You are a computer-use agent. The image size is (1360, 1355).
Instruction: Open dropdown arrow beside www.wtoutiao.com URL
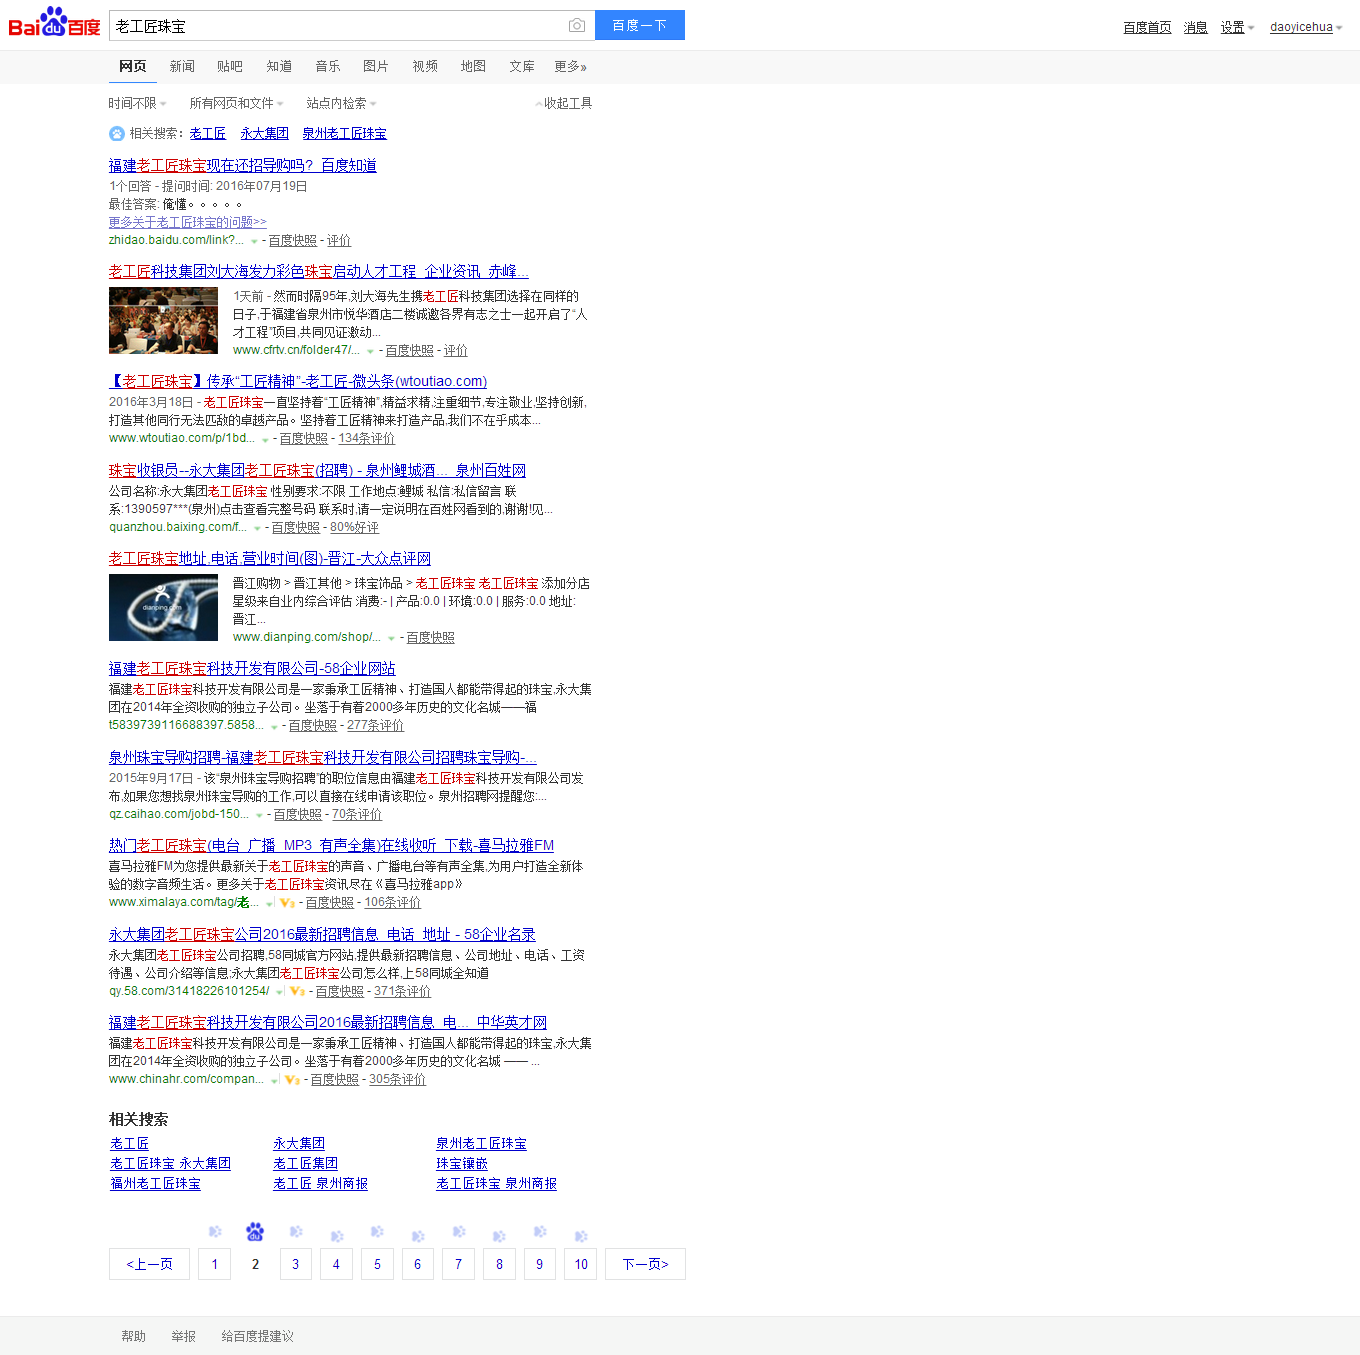pos(265,440)
